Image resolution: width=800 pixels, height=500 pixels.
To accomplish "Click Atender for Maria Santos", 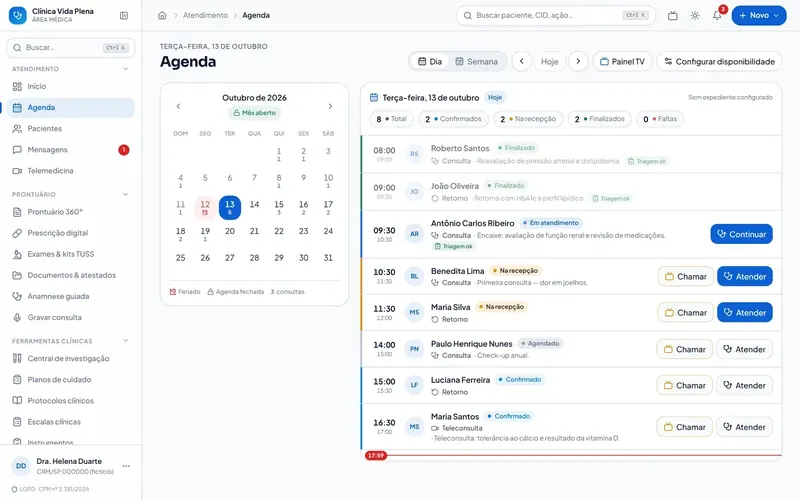I will tap(744, 427).
